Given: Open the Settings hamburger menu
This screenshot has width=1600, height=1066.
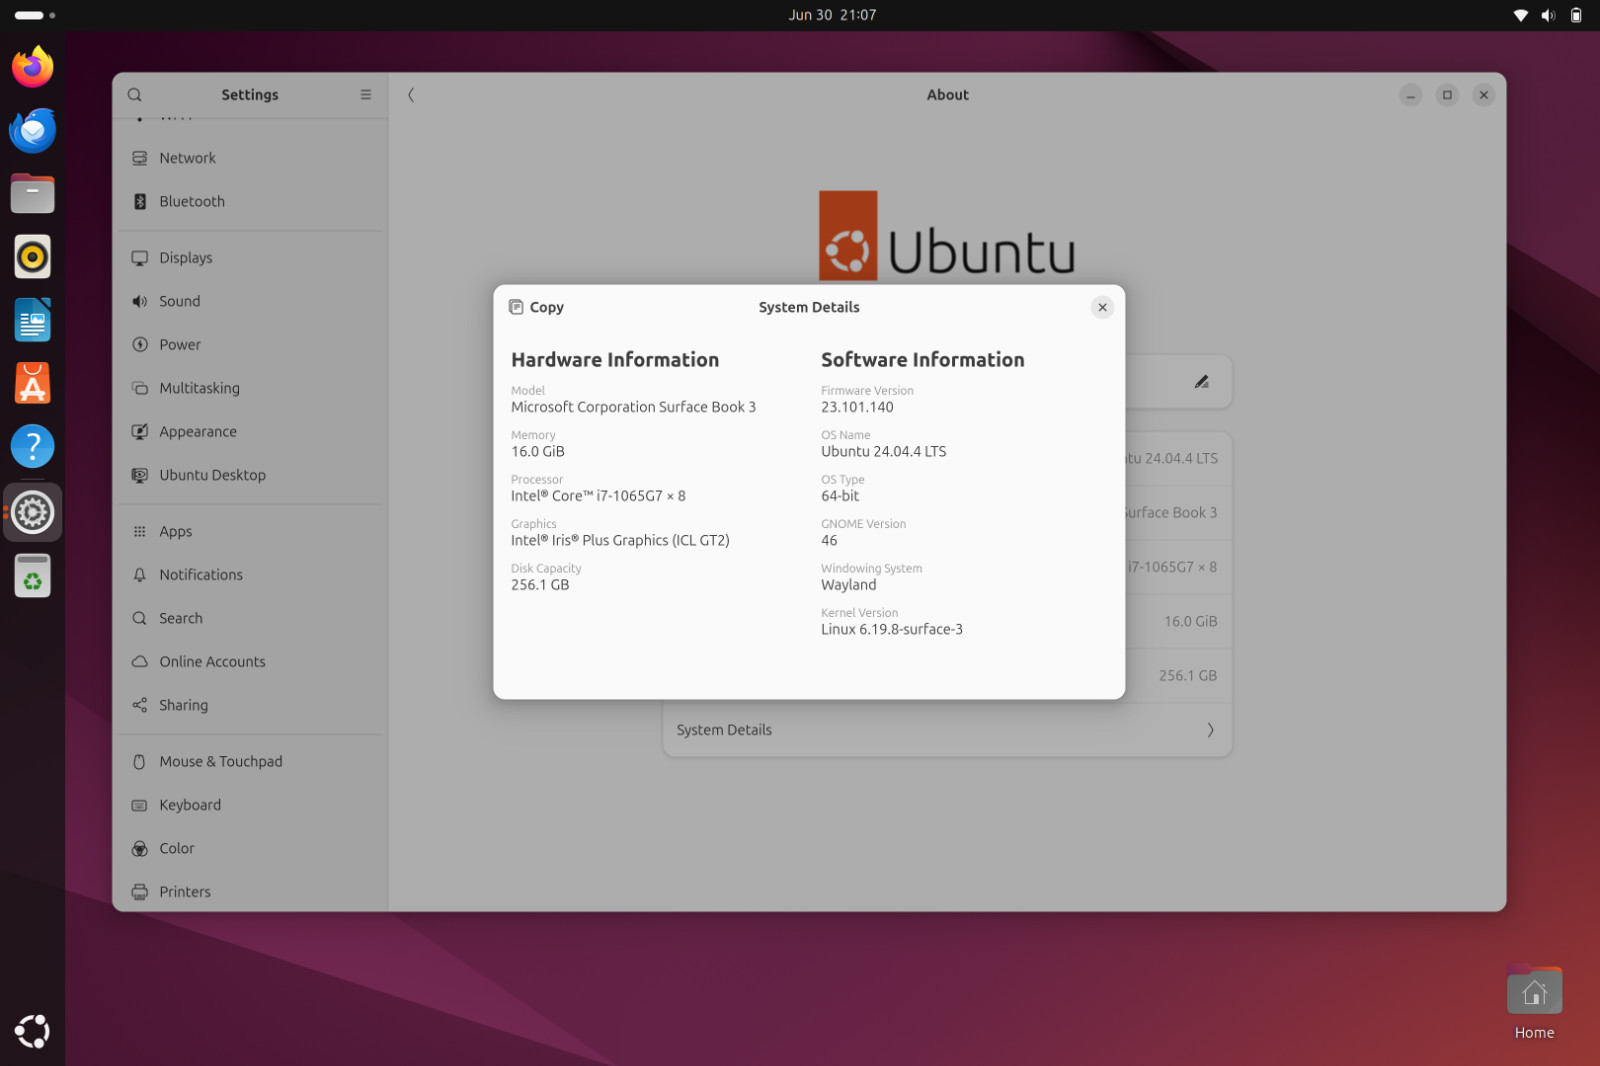Looking at the screenshot, I should point(365,95).
